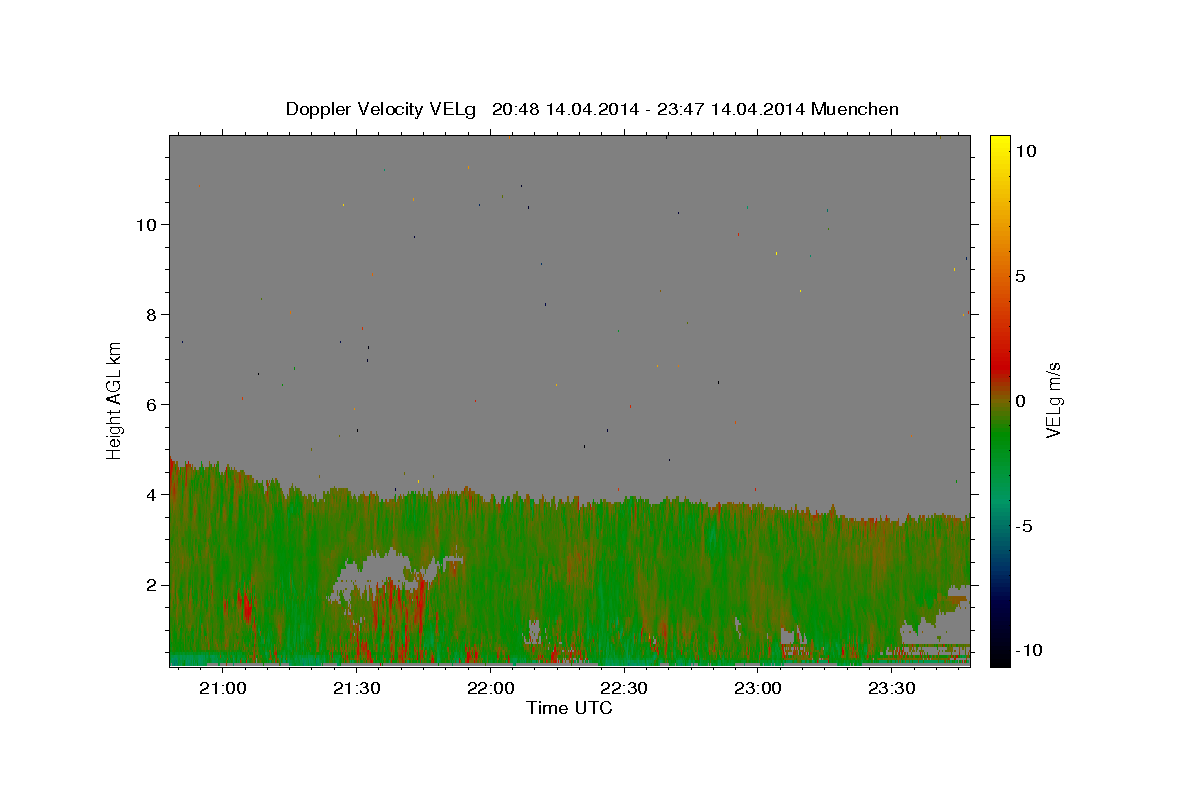
Task: Click the height axis label 2
Action: tap(151, 584)
